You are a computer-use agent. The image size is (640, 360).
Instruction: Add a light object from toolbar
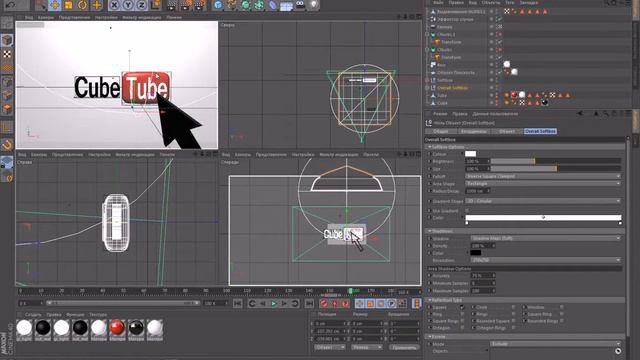click(313, 5)
